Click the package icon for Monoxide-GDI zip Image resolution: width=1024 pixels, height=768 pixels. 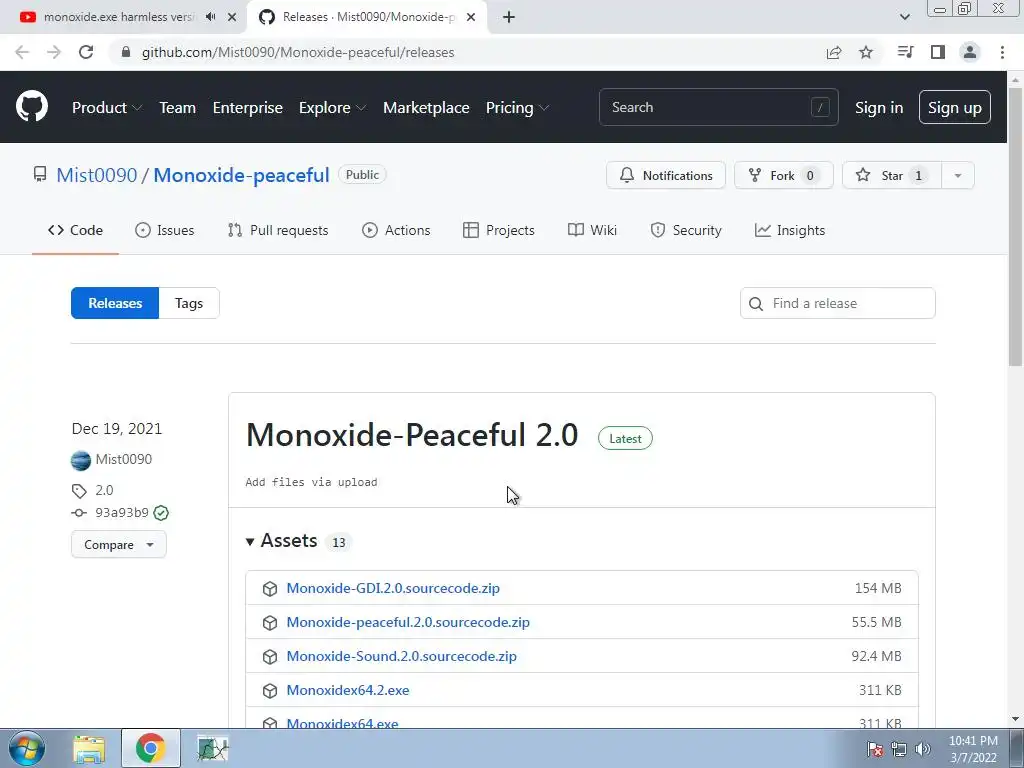click(270, 588)
